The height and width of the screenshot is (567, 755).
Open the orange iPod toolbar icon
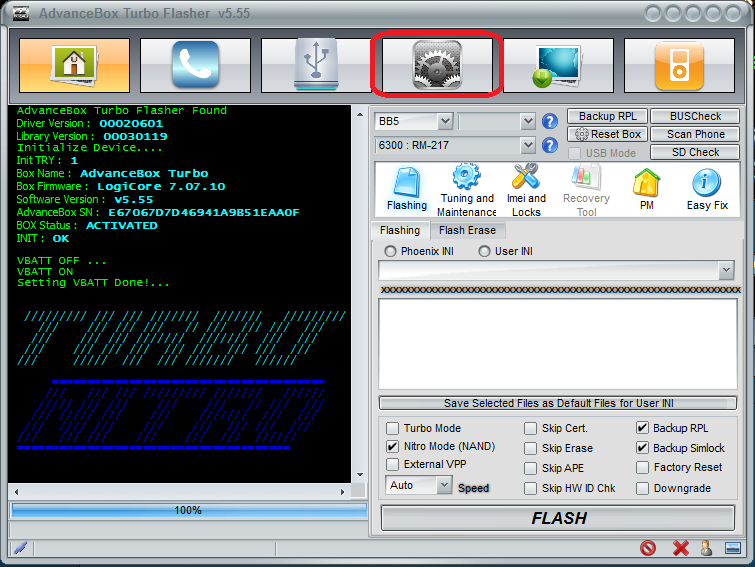click(x=679, y=65)
